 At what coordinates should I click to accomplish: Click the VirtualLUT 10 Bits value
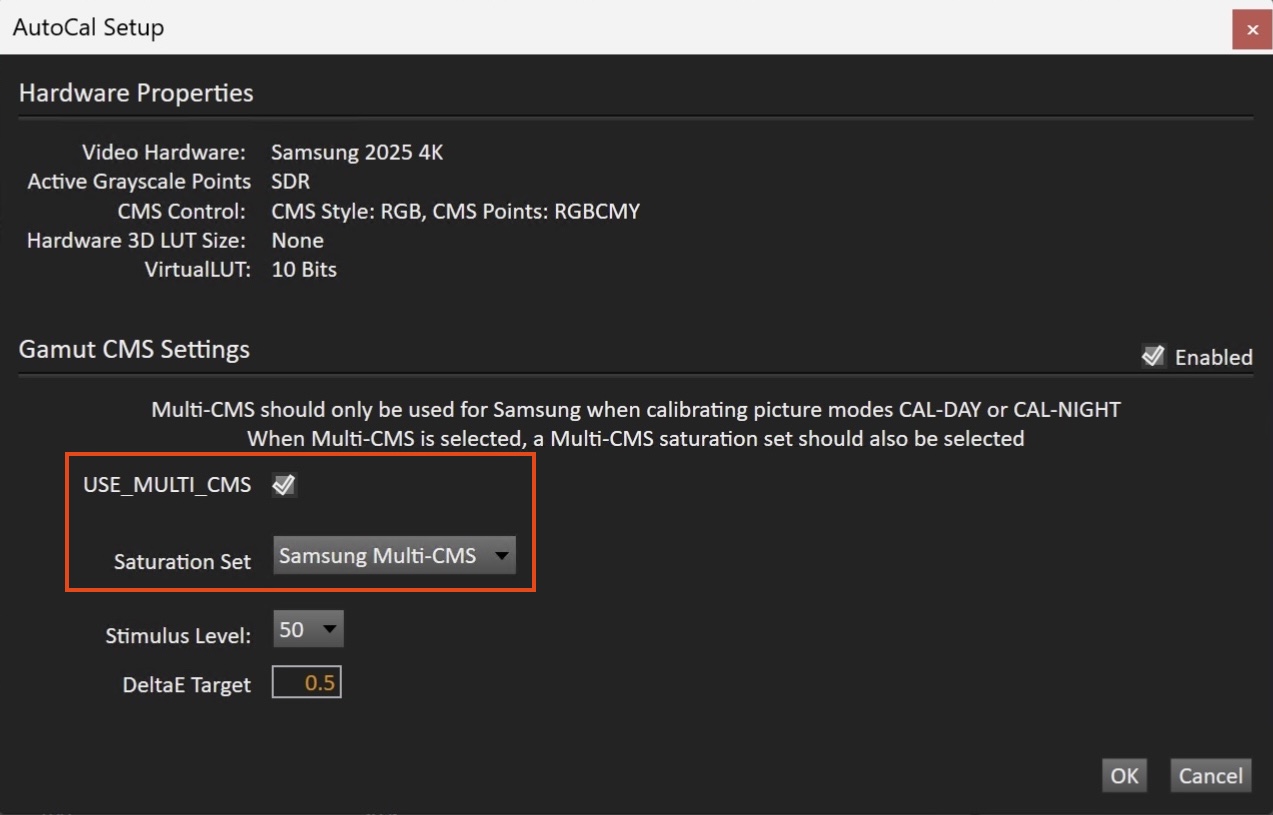coord(304,270)
